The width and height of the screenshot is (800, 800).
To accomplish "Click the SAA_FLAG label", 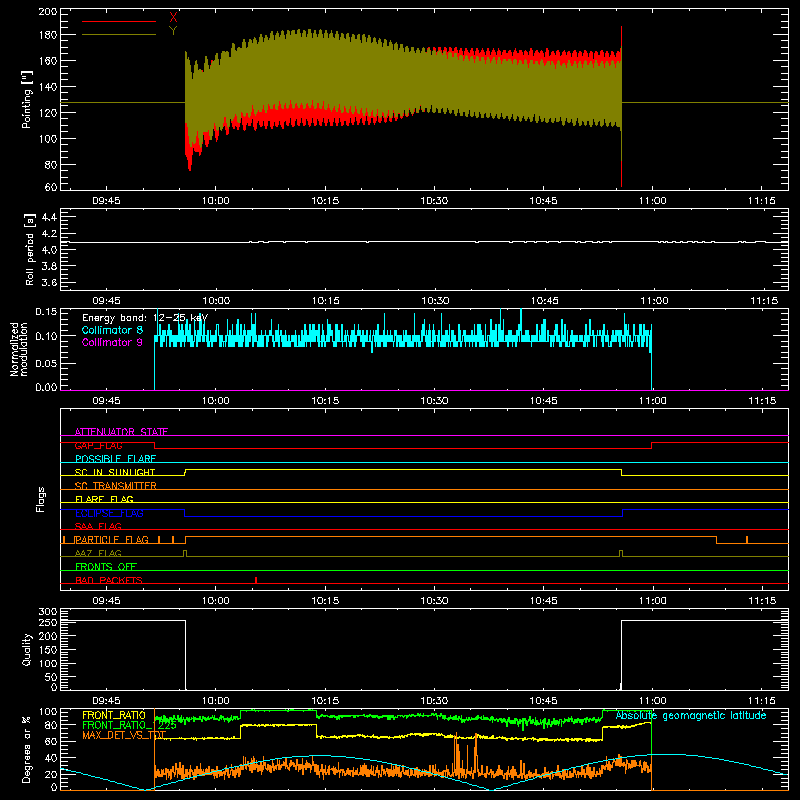I will pos(98,526).
